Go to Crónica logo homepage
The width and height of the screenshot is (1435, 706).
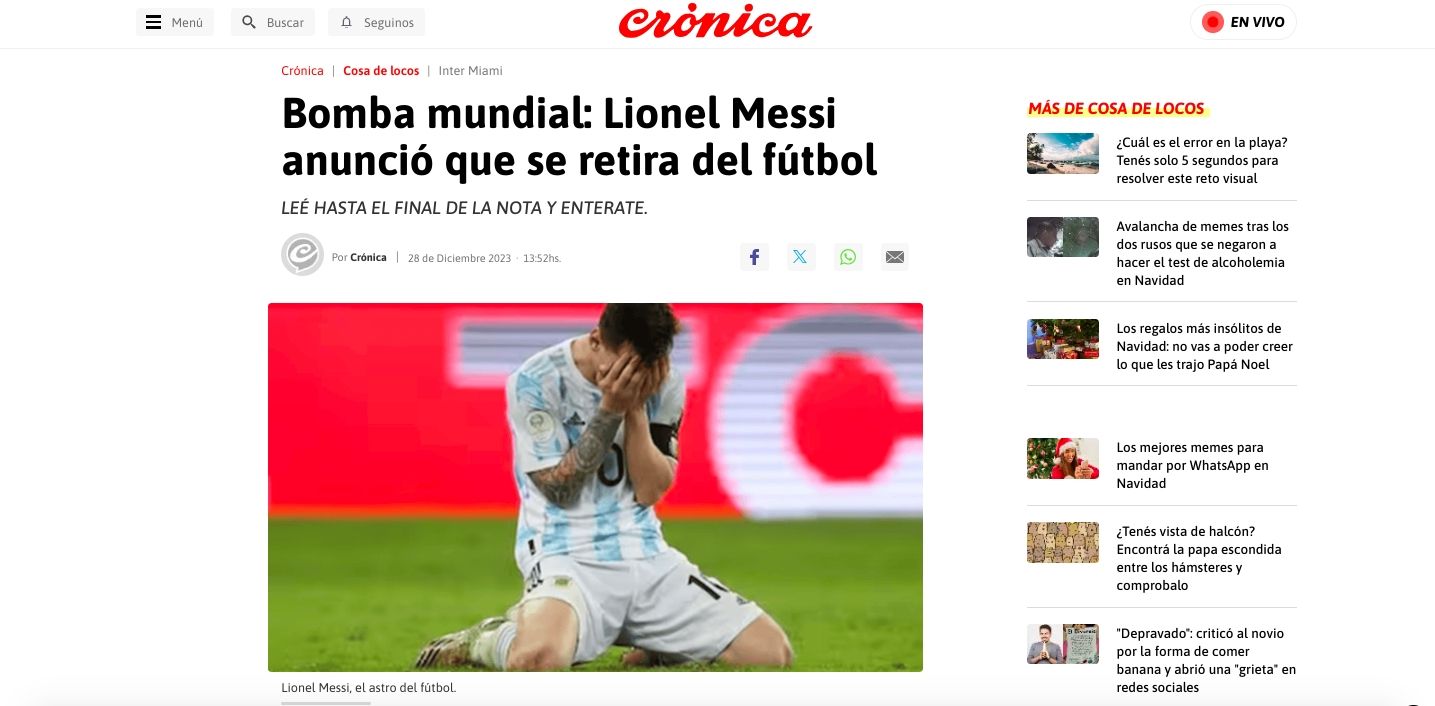[x=715, y=22]
